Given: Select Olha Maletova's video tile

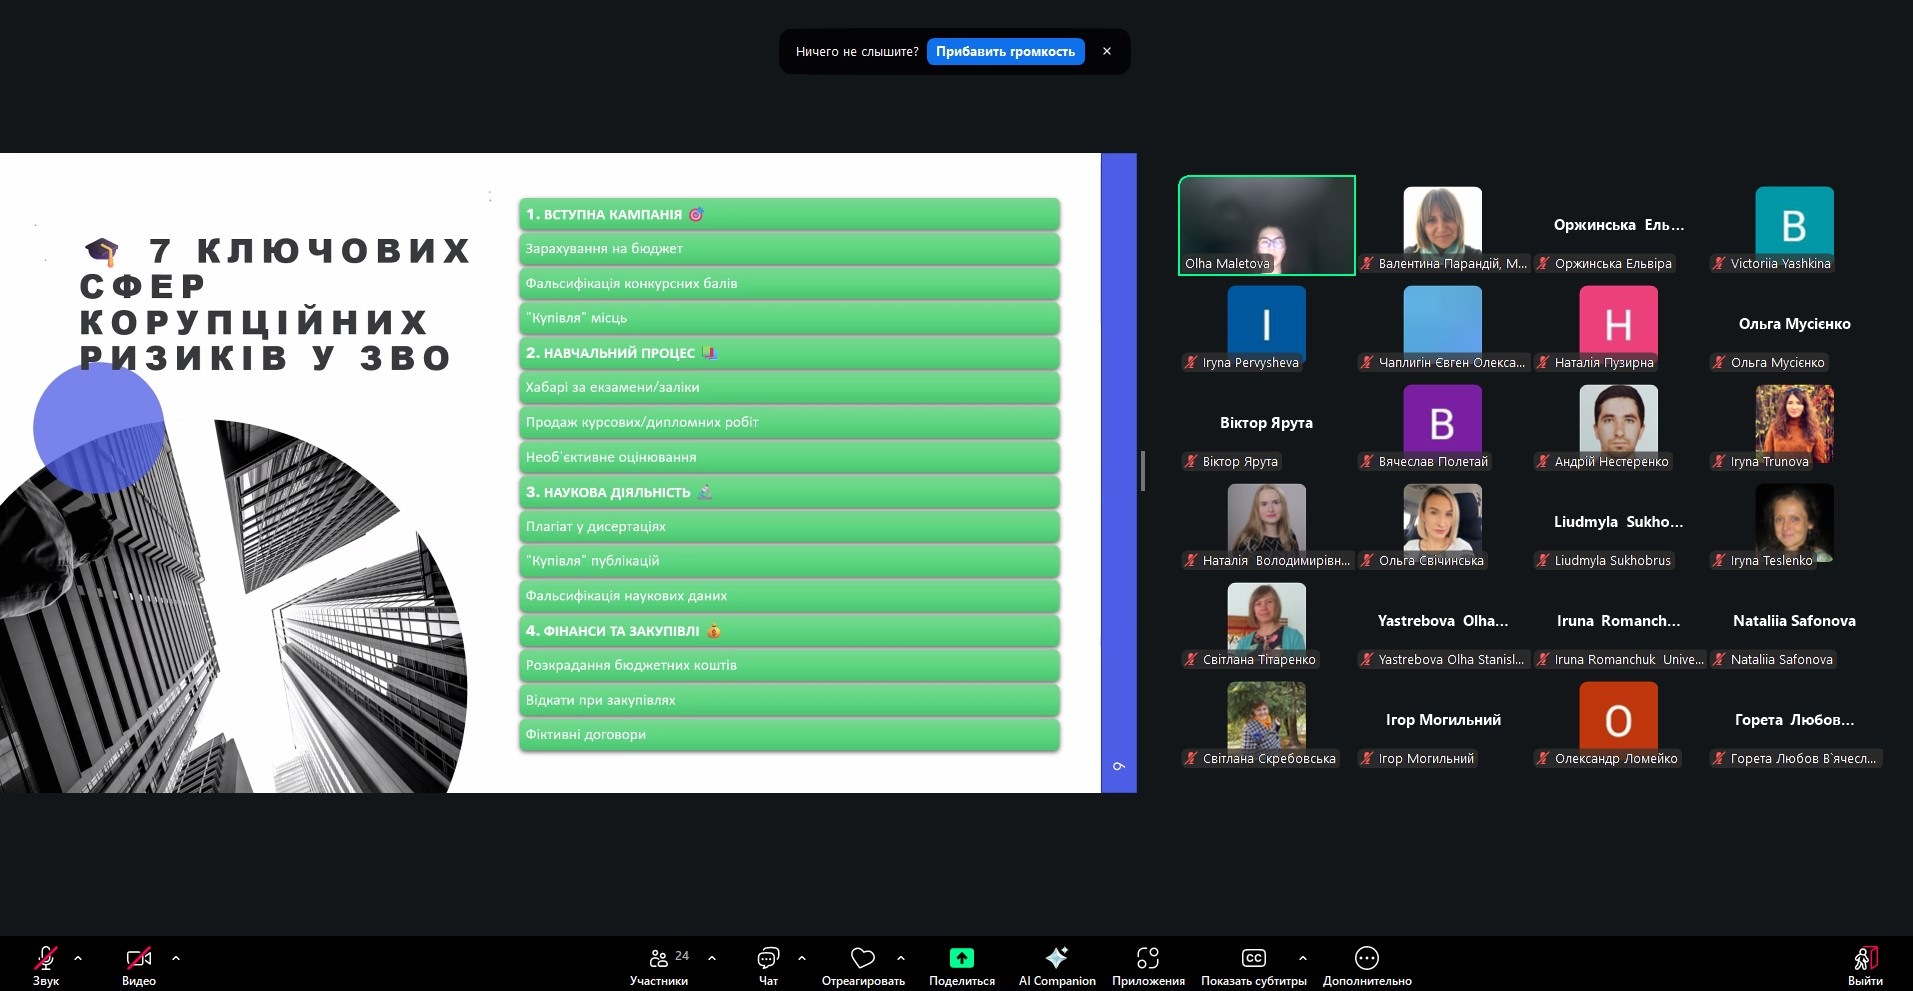Looking at the screenshot, I should (x=1266, y=225).
